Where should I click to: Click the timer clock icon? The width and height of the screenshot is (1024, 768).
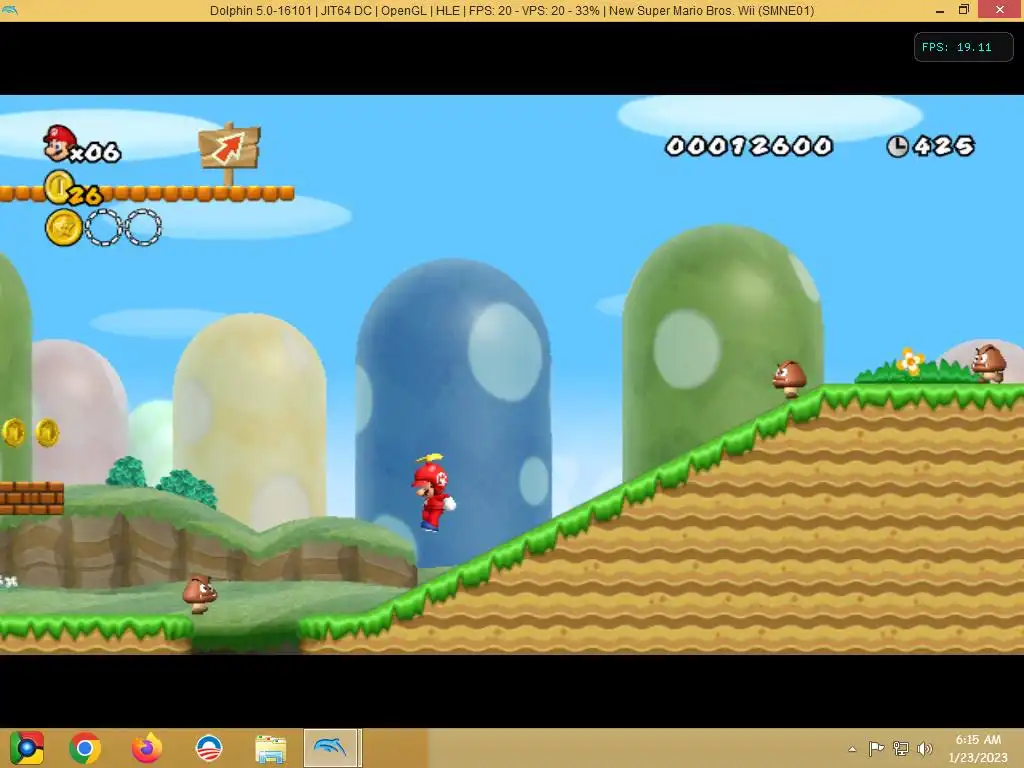coord(897,146)
